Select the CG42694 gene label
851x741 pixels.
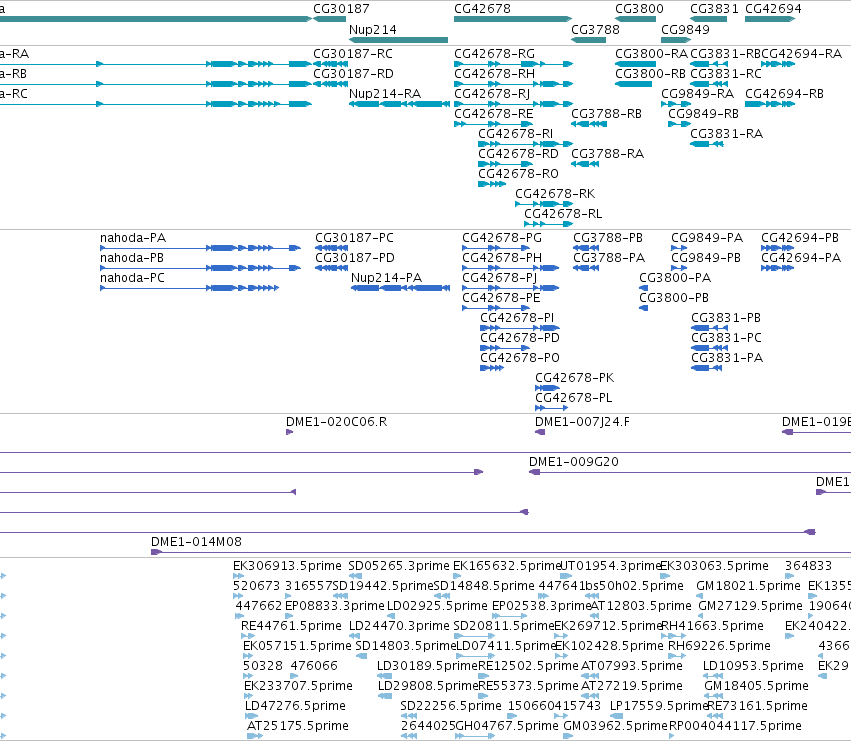click(x=773, y=9)
